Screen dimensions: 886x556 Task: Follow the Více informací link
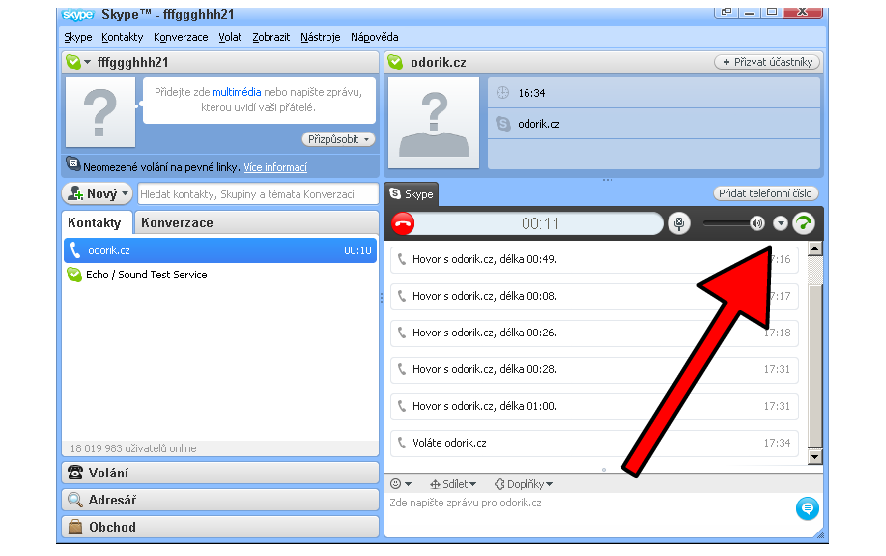(x=275, y=167)
